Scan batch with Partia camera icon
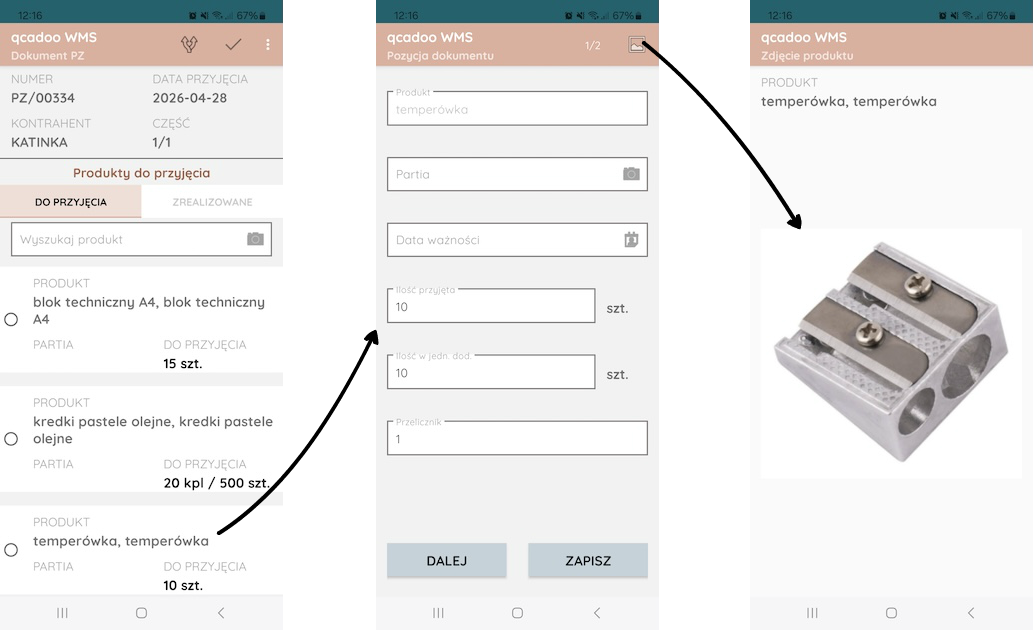1033x630 pixels. tap(631, 173)
